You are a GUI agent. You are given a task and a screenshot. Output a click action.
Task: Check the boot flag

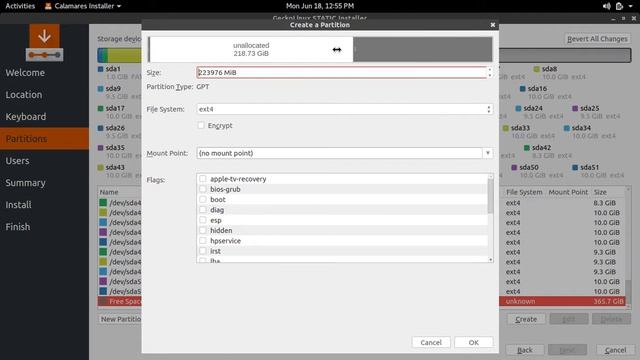(x=203, y=199)
